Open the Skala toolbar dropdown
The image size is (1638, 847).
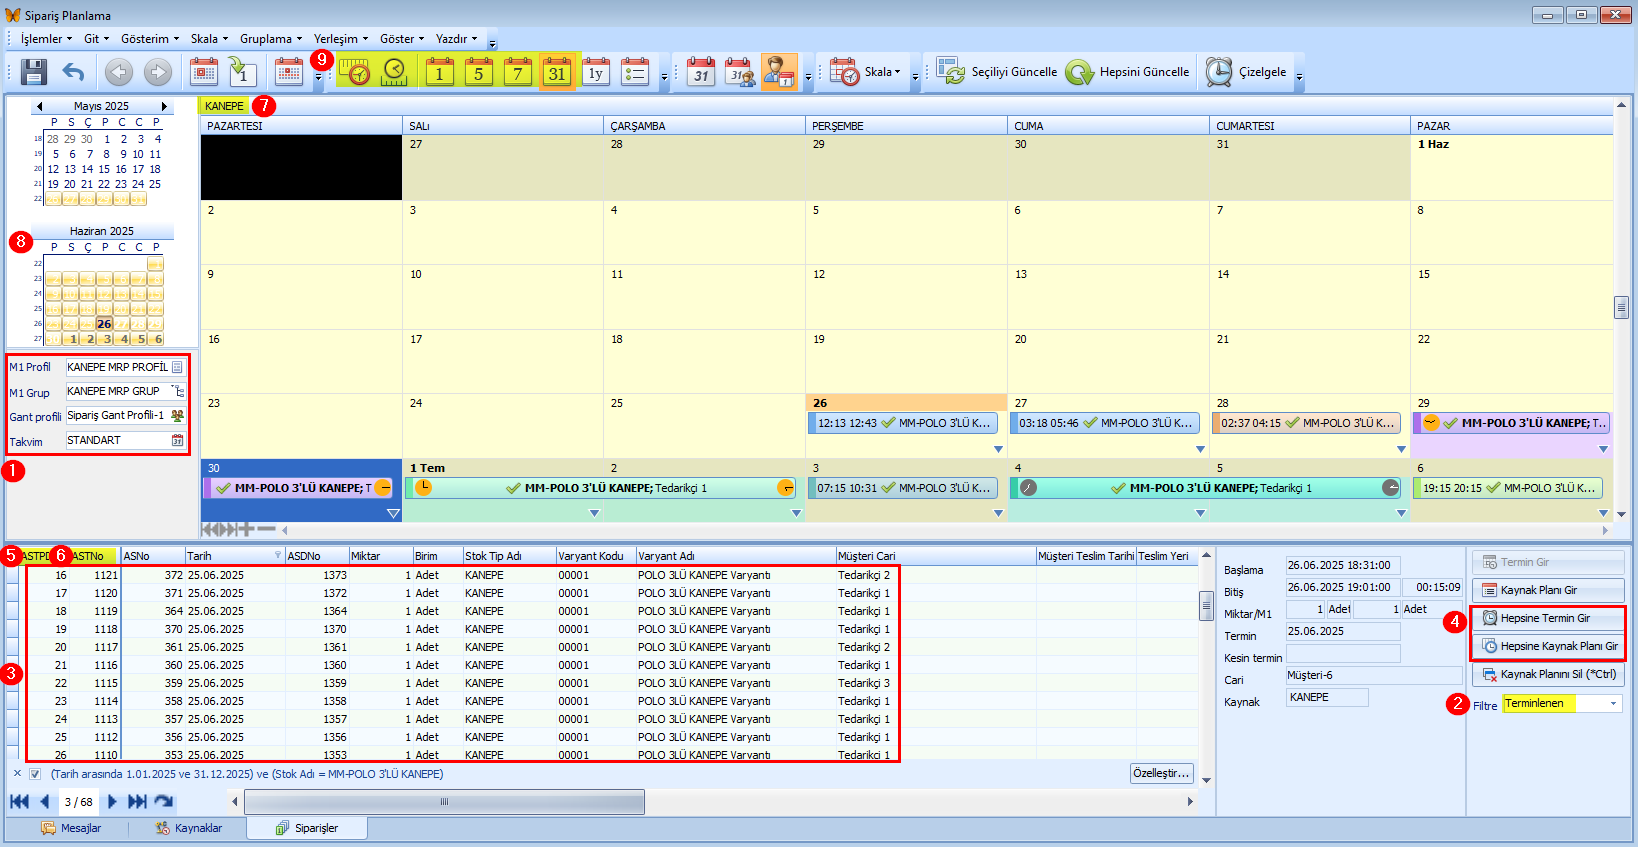pyautogui.click(x=882, y=72)
